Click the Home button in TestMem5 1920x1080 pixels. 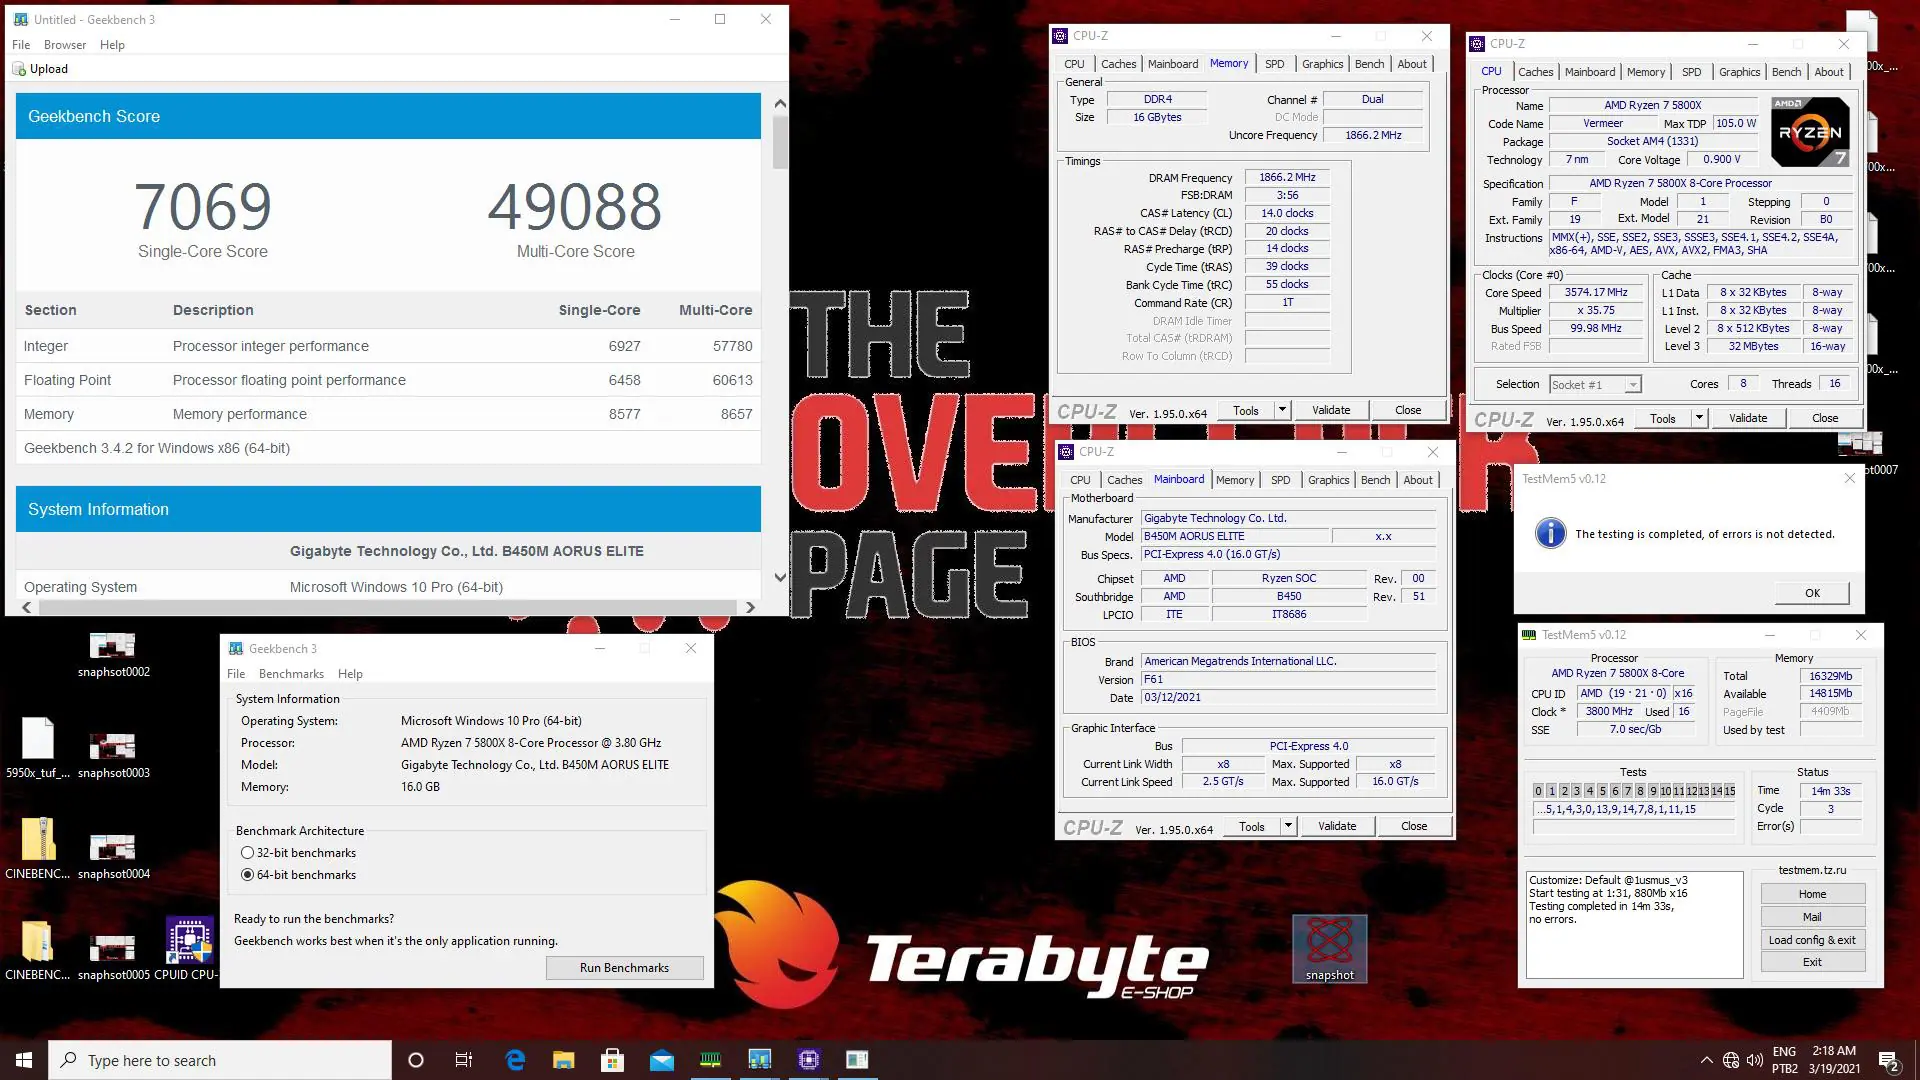[x=1812, y=894]
